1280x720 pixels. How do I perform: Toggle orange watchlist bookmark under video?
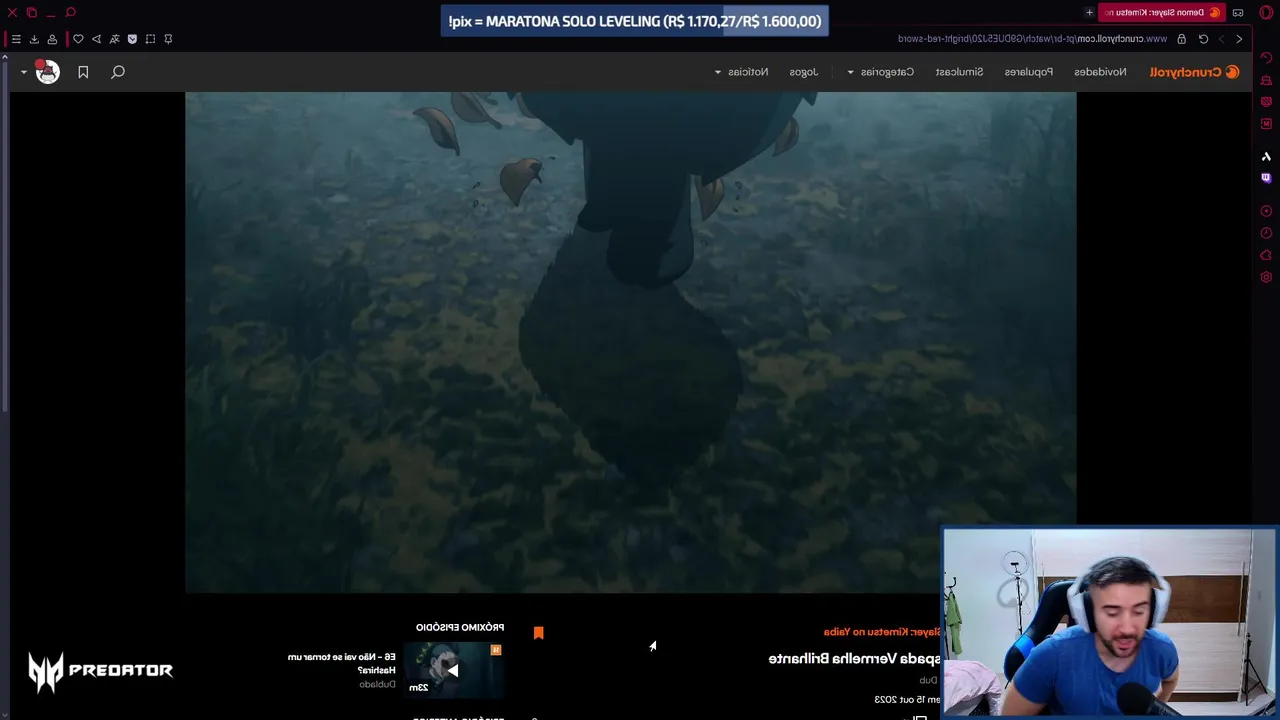click(538, 632)
